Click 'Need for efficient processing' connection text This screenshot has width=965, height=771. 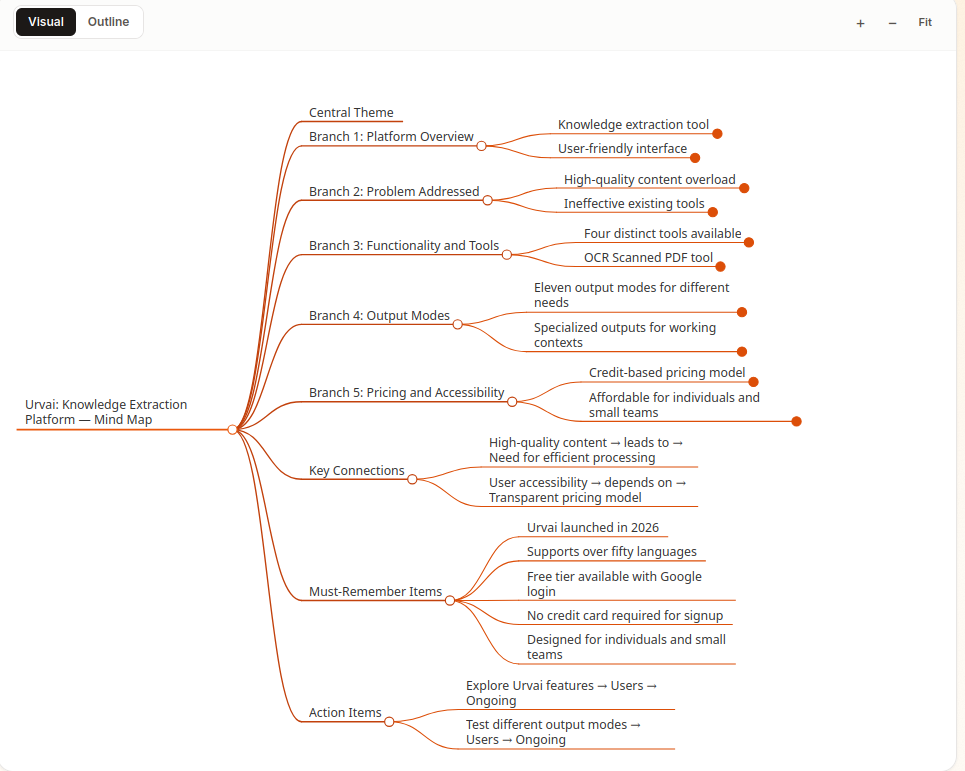(x=572, y=458)
